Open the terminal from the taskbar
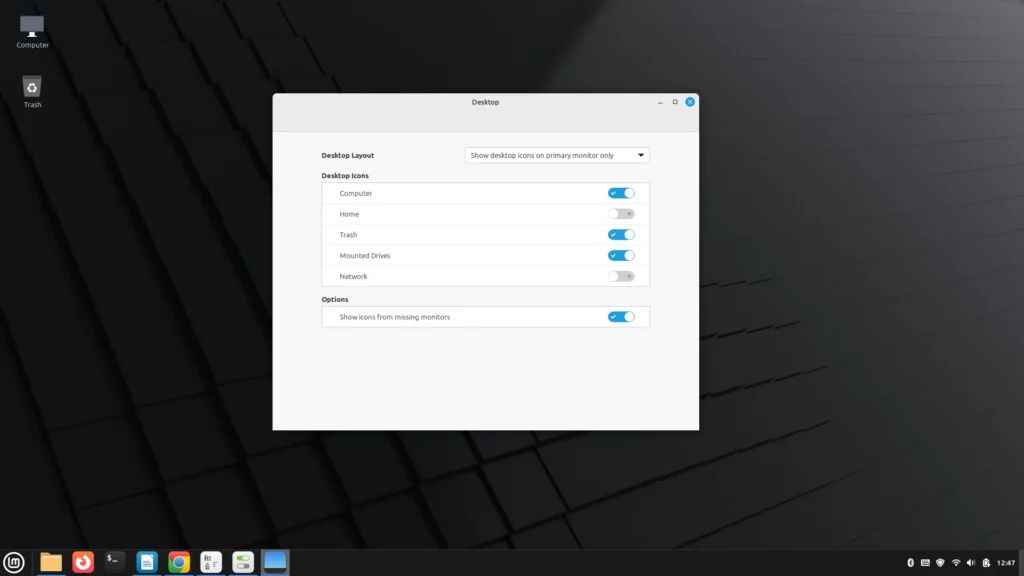 click(114, 562)
